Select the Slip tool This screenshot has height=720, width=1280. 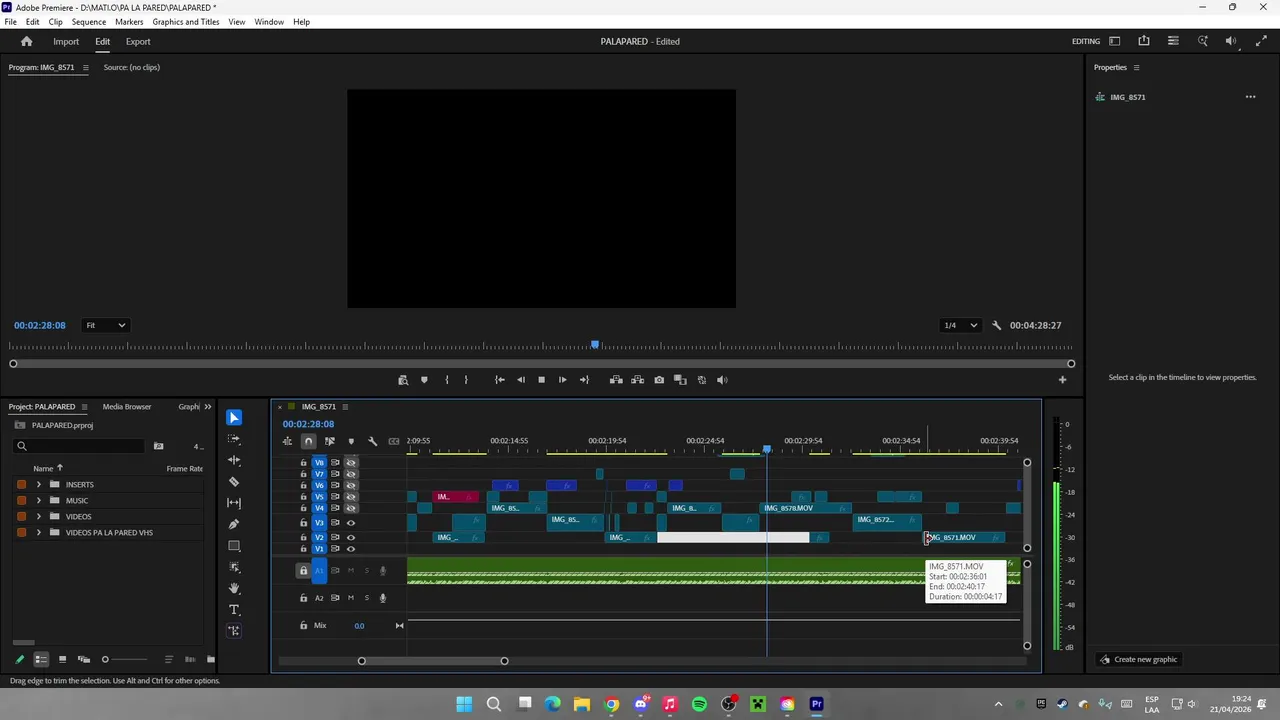(234, 503)
